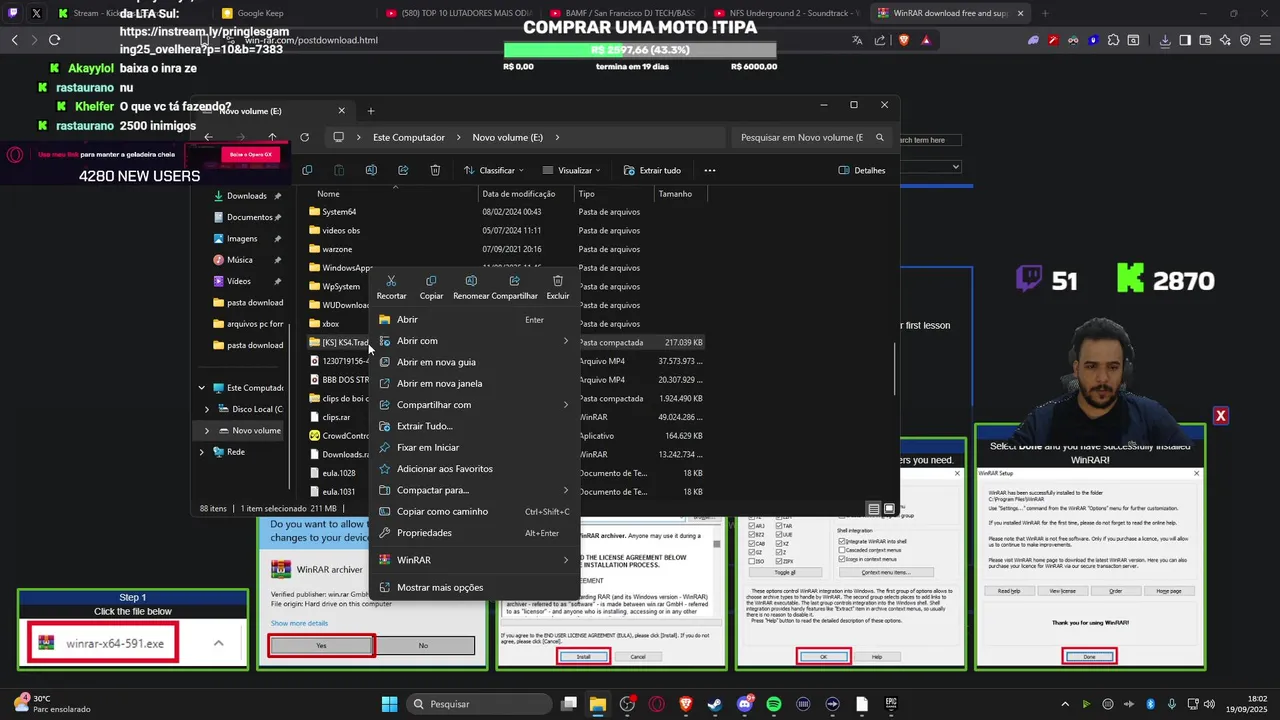This screenshot has height=720, width=1280.
Task: Click taskbar Pesquisar search field
Action: click(480, 704)
